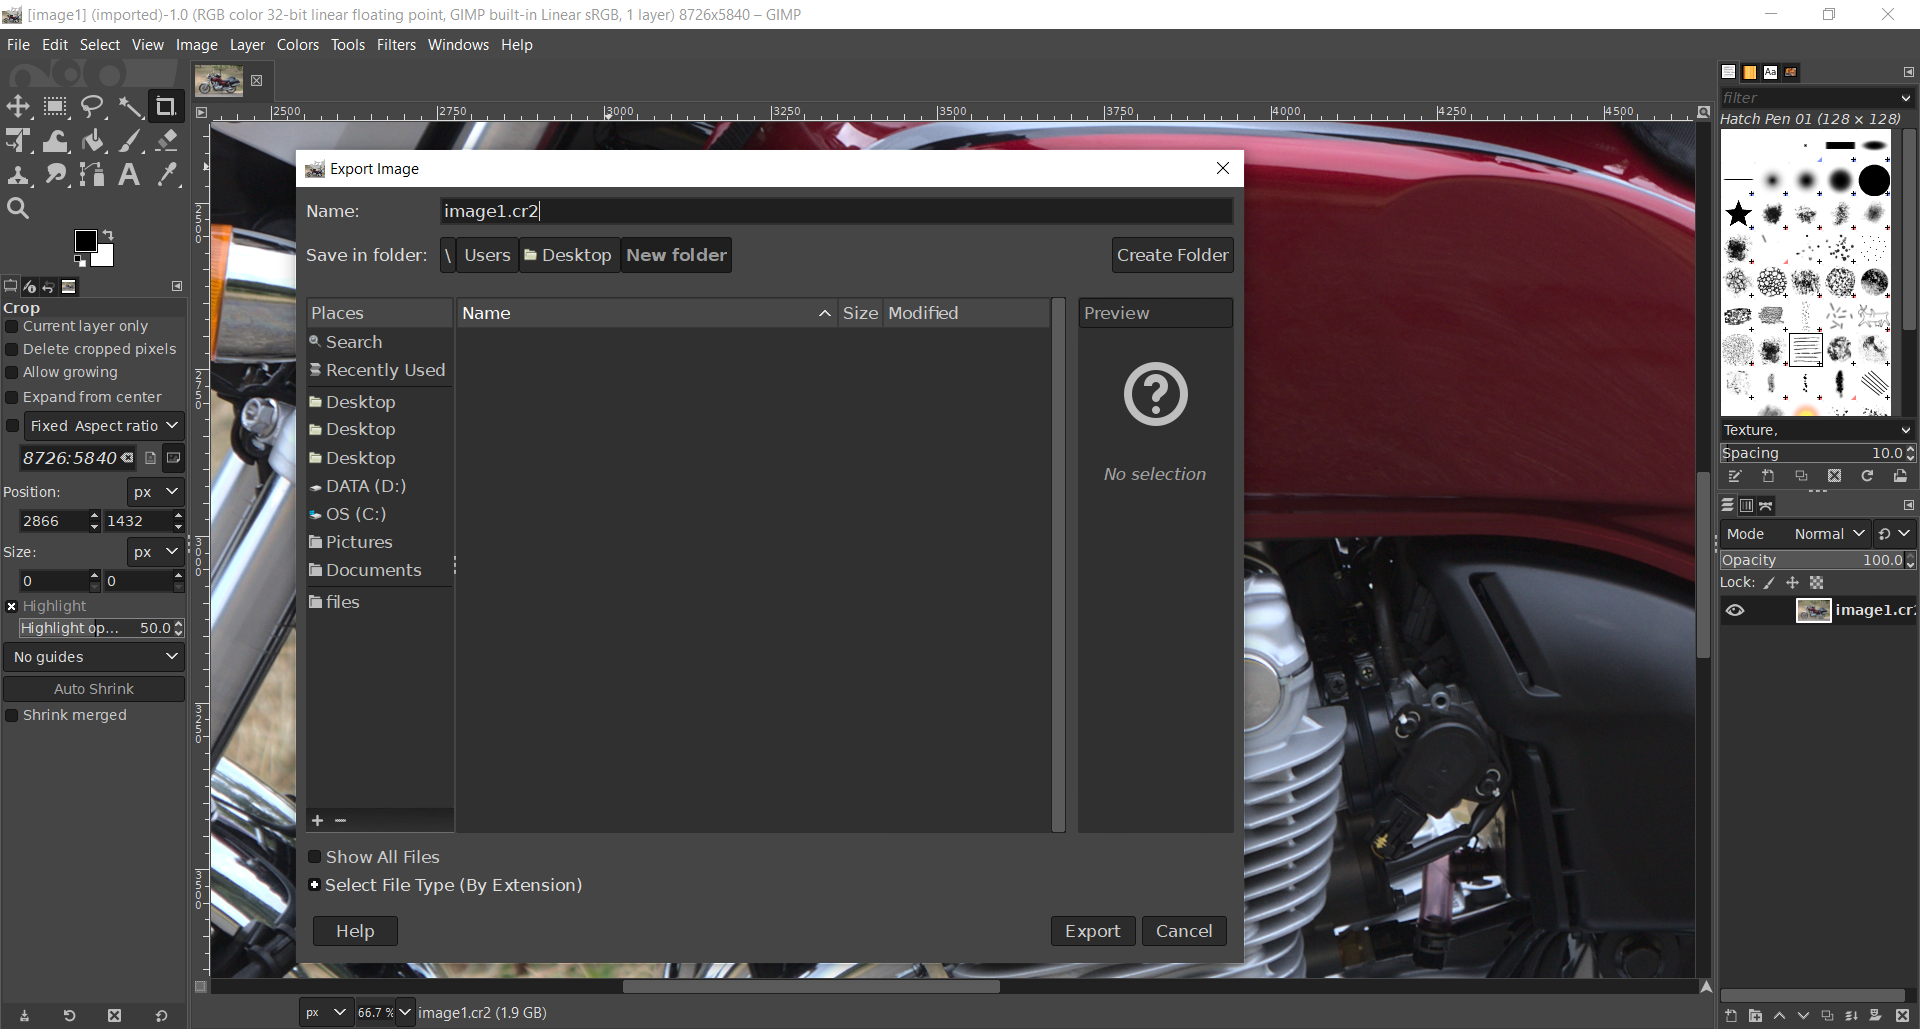The height and width of the screenshot is (1029, 1920).
Task: Hide the image1.cr2 layer via eye icon
Action: 1735,610
